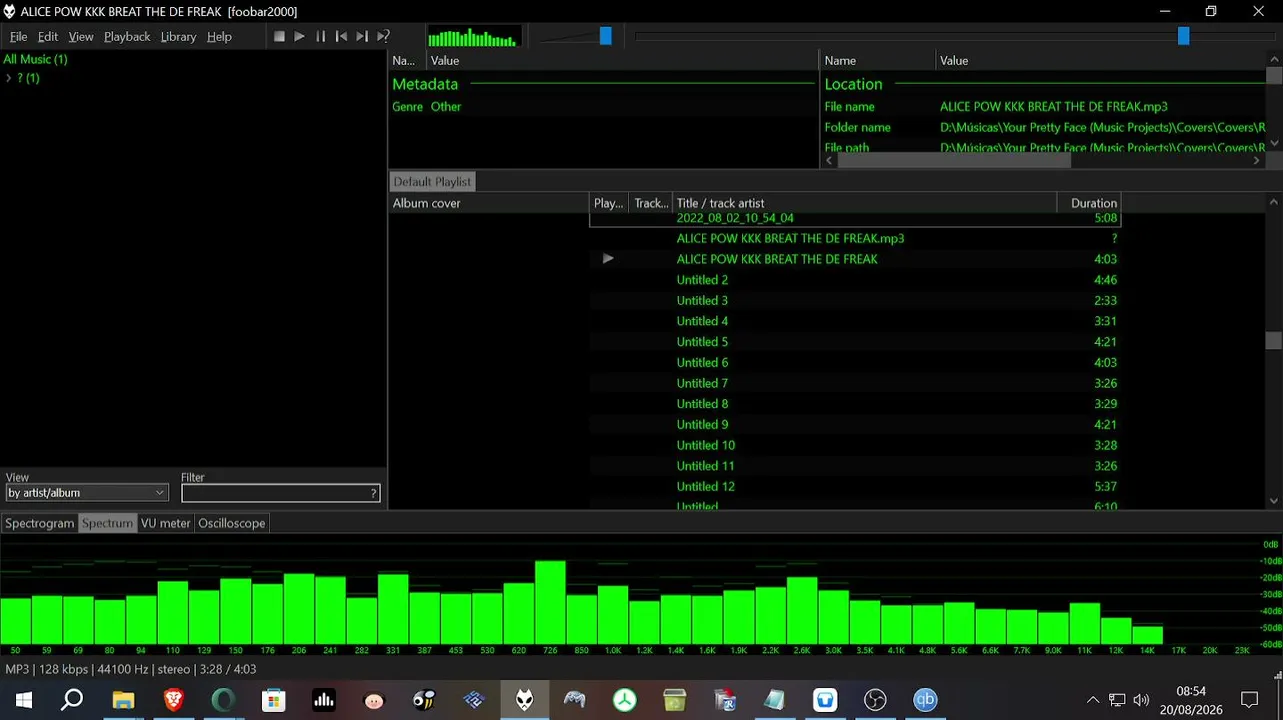Show hidden system tray icons
This screenshot has width=1283, height=720.
click(1093, 700)
